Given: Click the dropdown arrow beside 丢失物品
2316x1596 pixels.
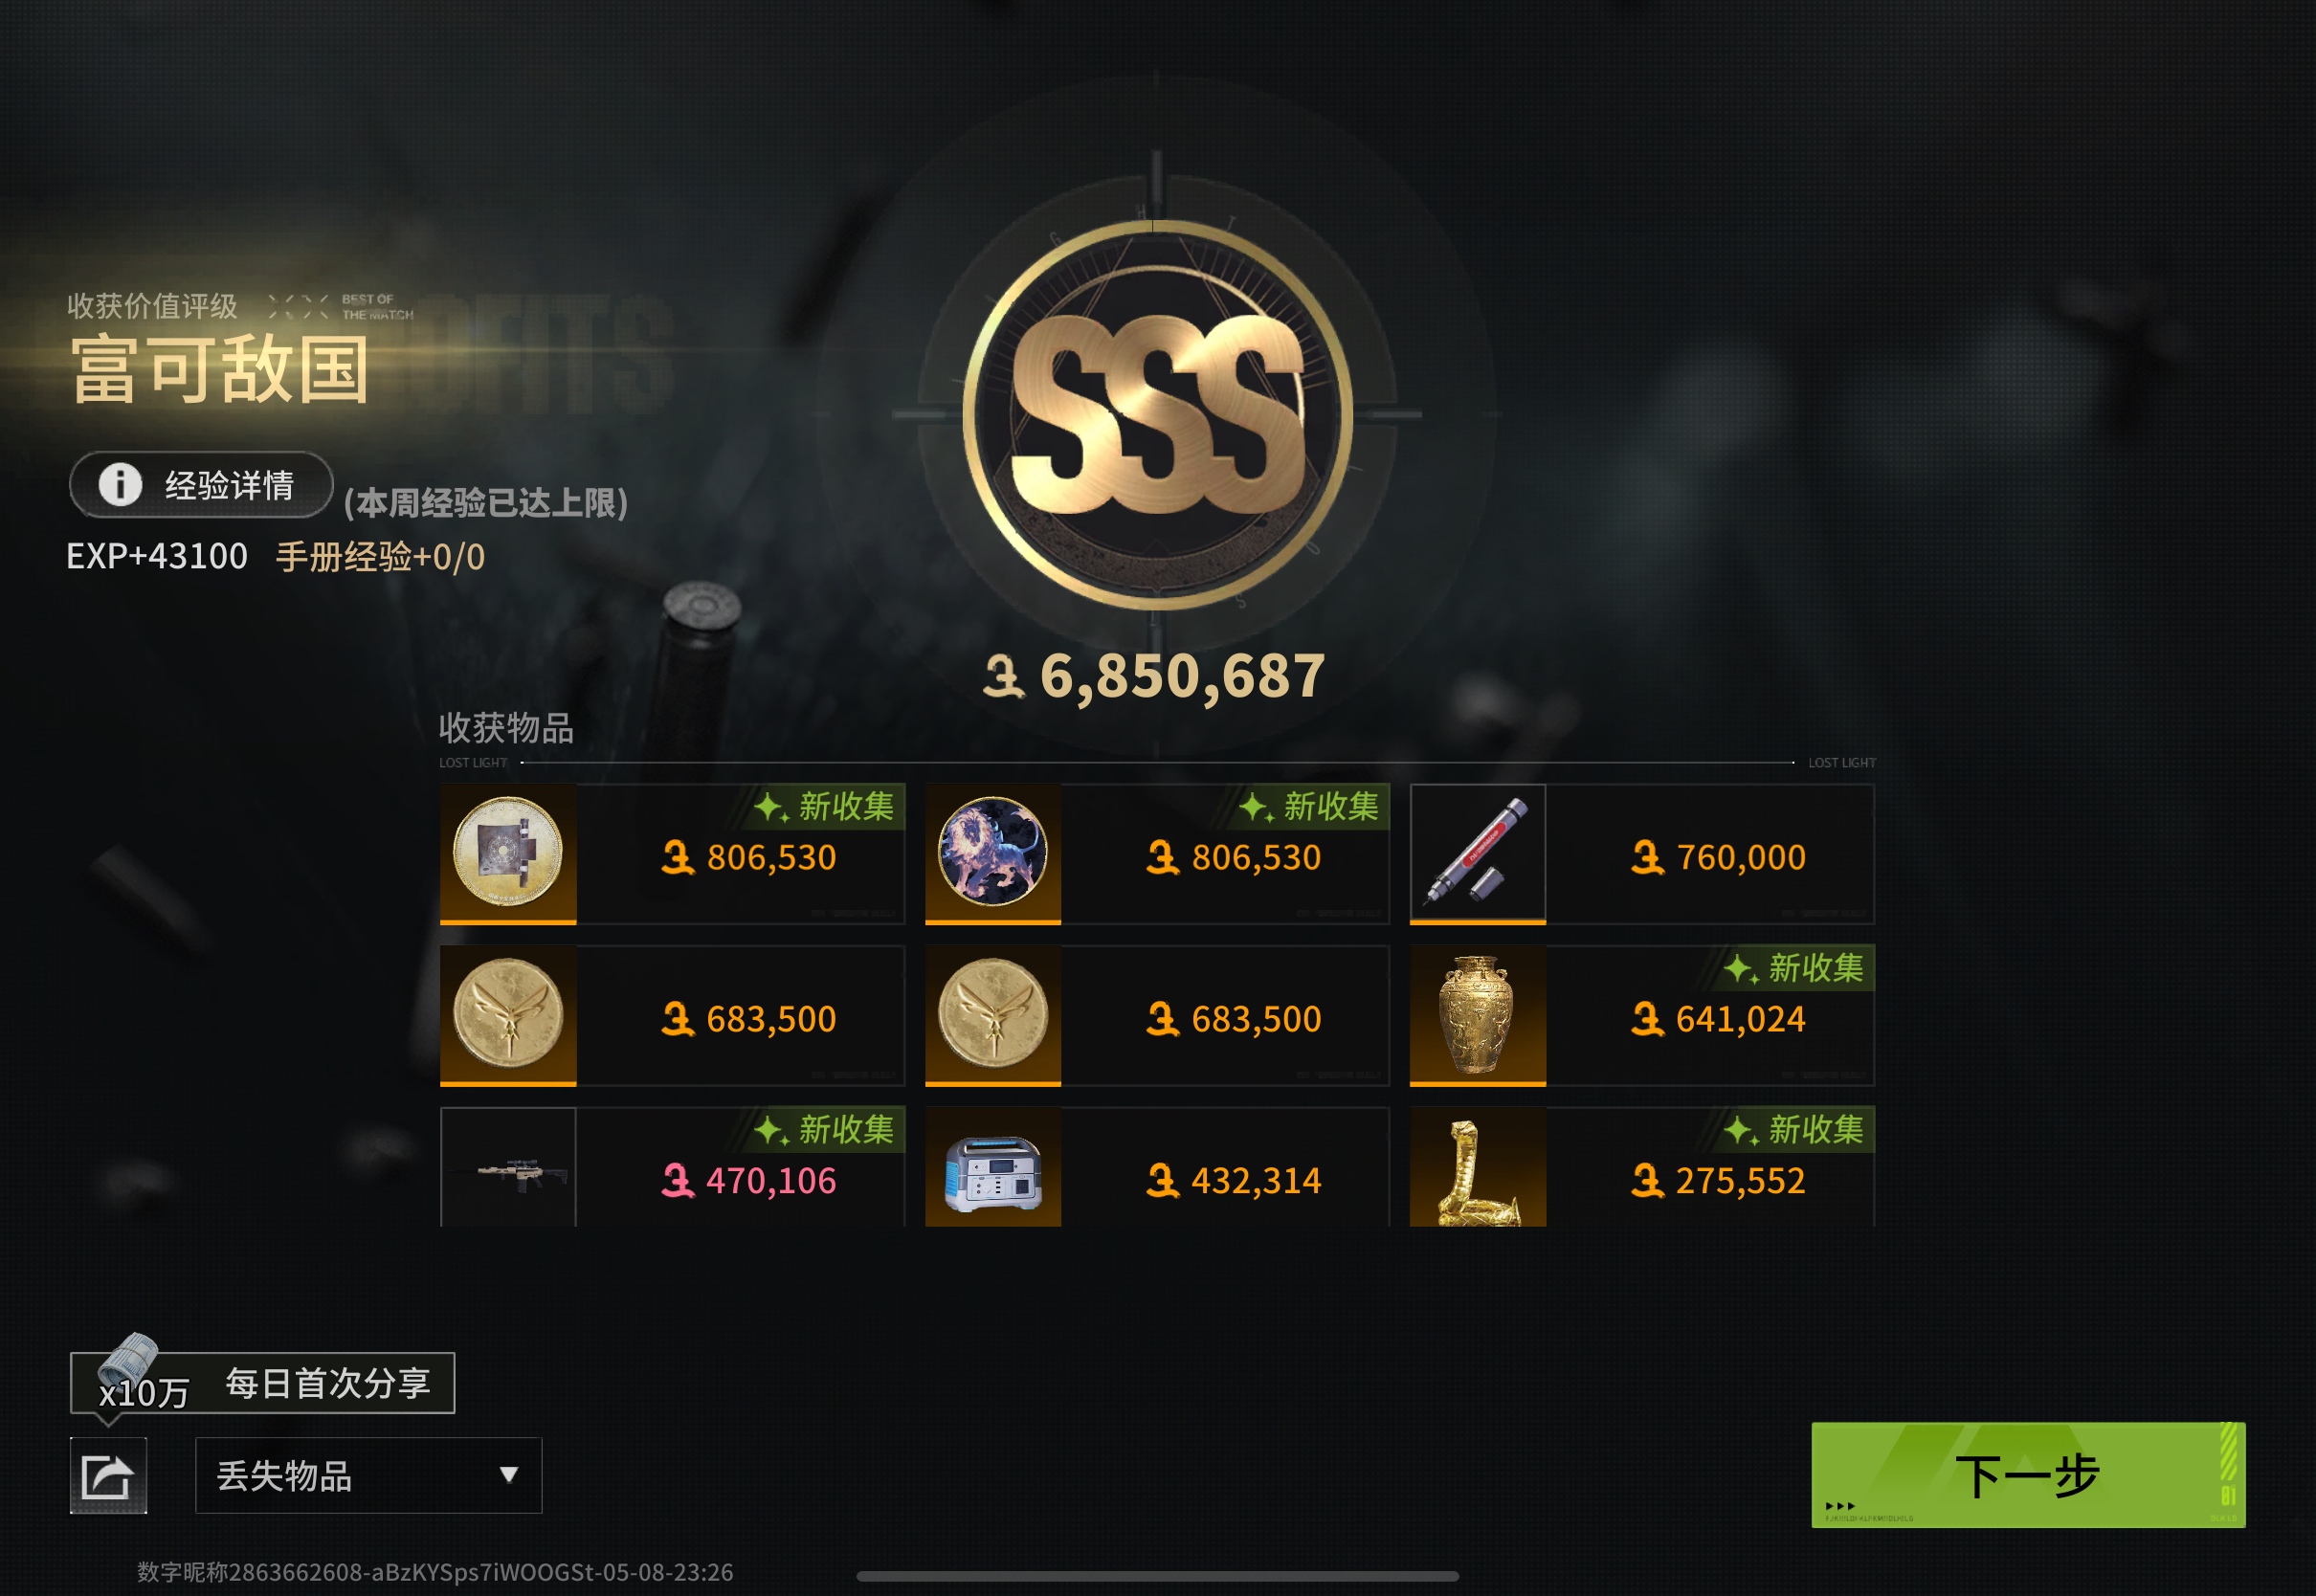Looking at the screenshot, I should tap(509, 1475).
